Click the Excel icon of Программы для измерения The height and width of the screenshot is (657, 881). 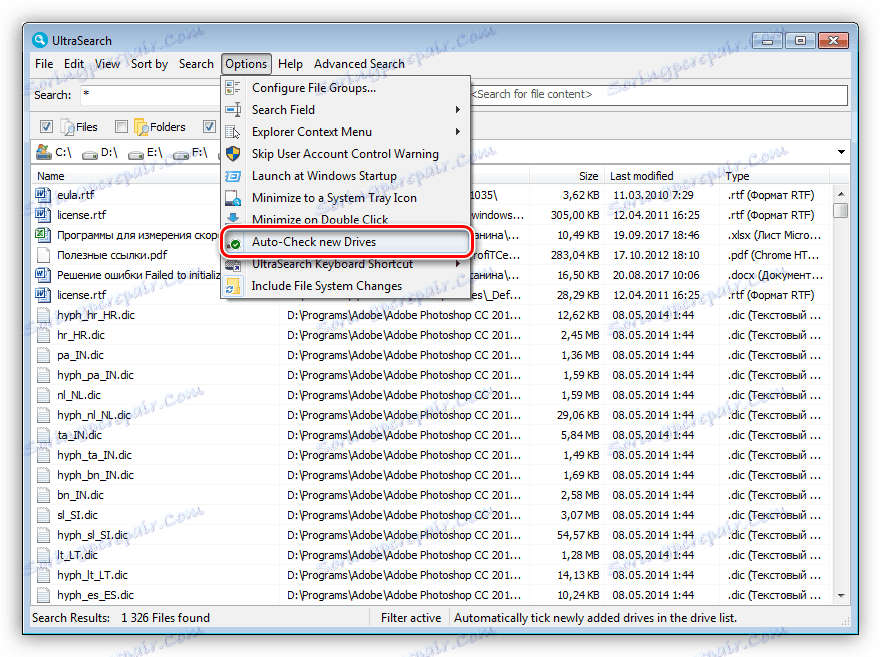(43, 235)
